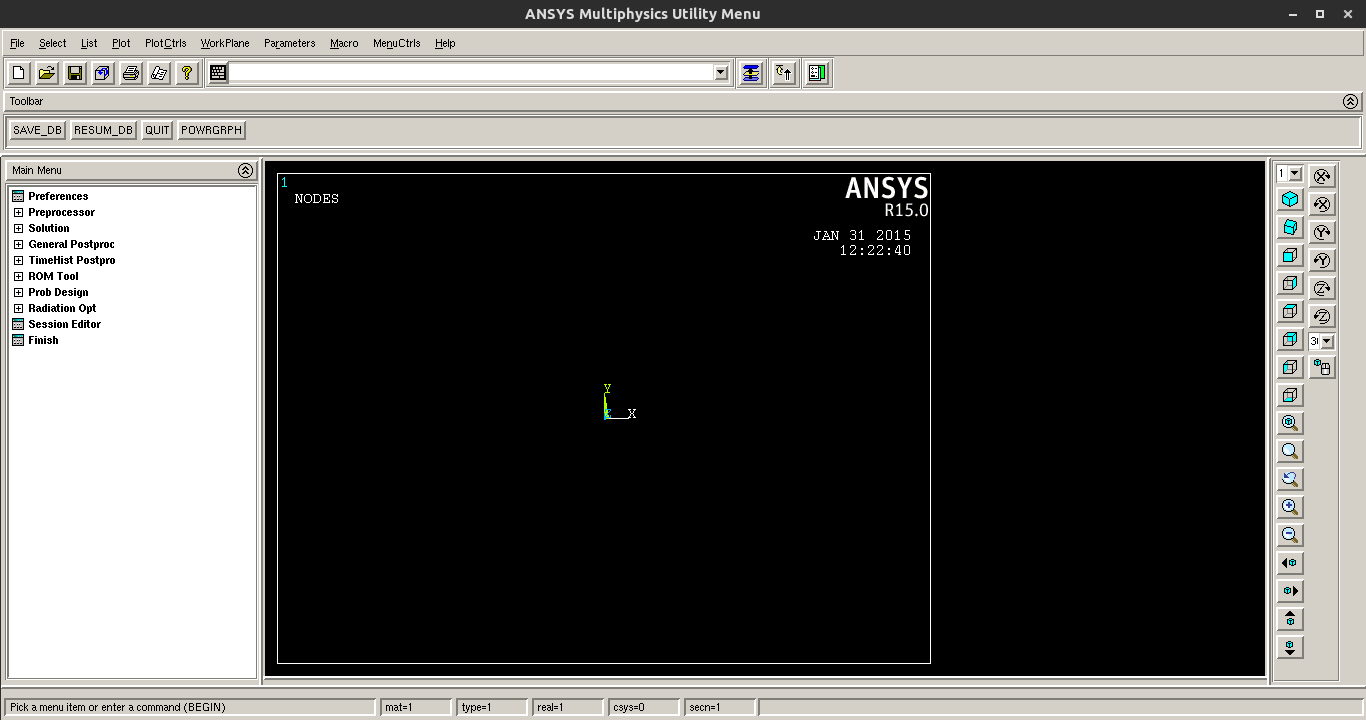The image size is (1366, 720).
Task: Click the Zoom In plus magnifier
Action: pyautogui.click(x=1290, y=507)
